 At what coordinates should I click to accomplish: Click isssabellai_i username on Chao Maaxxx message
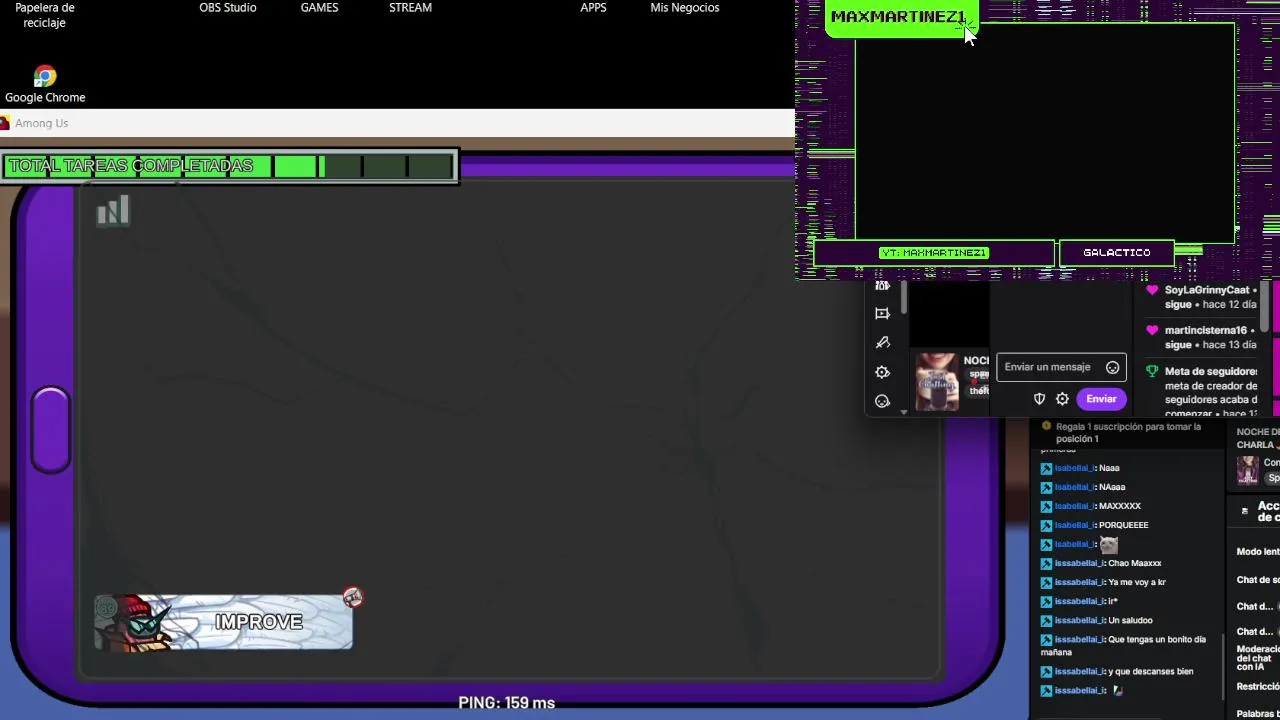point(1080,563)
